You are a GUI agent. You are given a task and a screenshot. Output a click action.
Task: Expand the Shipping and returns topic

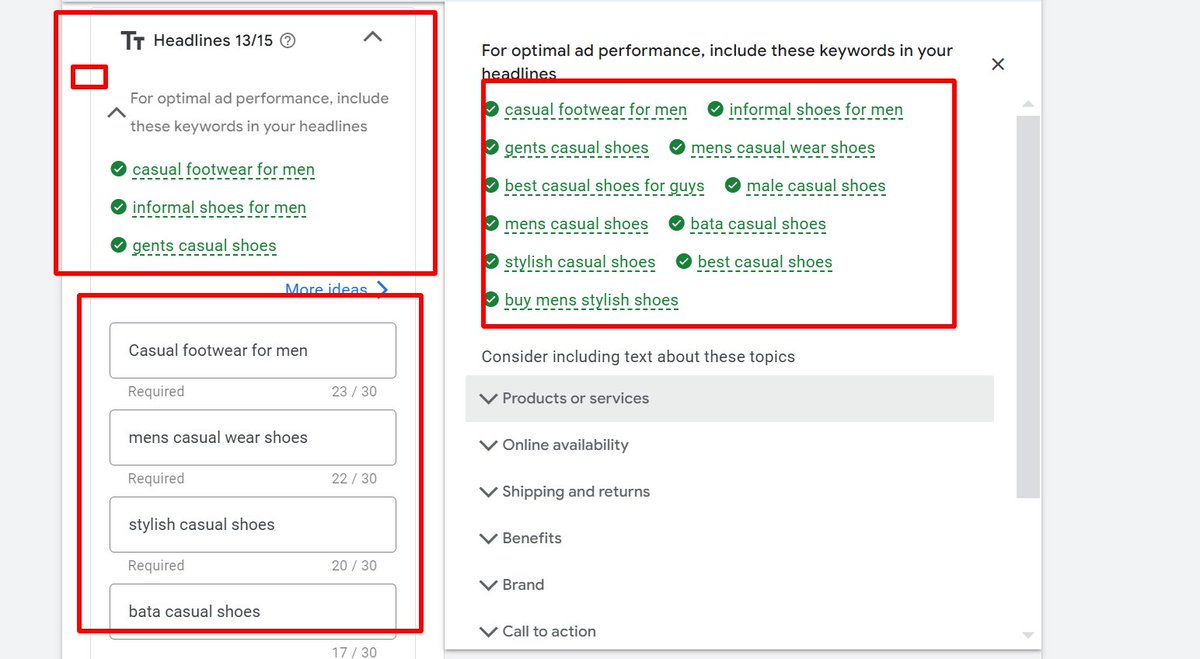click(729, 491)
